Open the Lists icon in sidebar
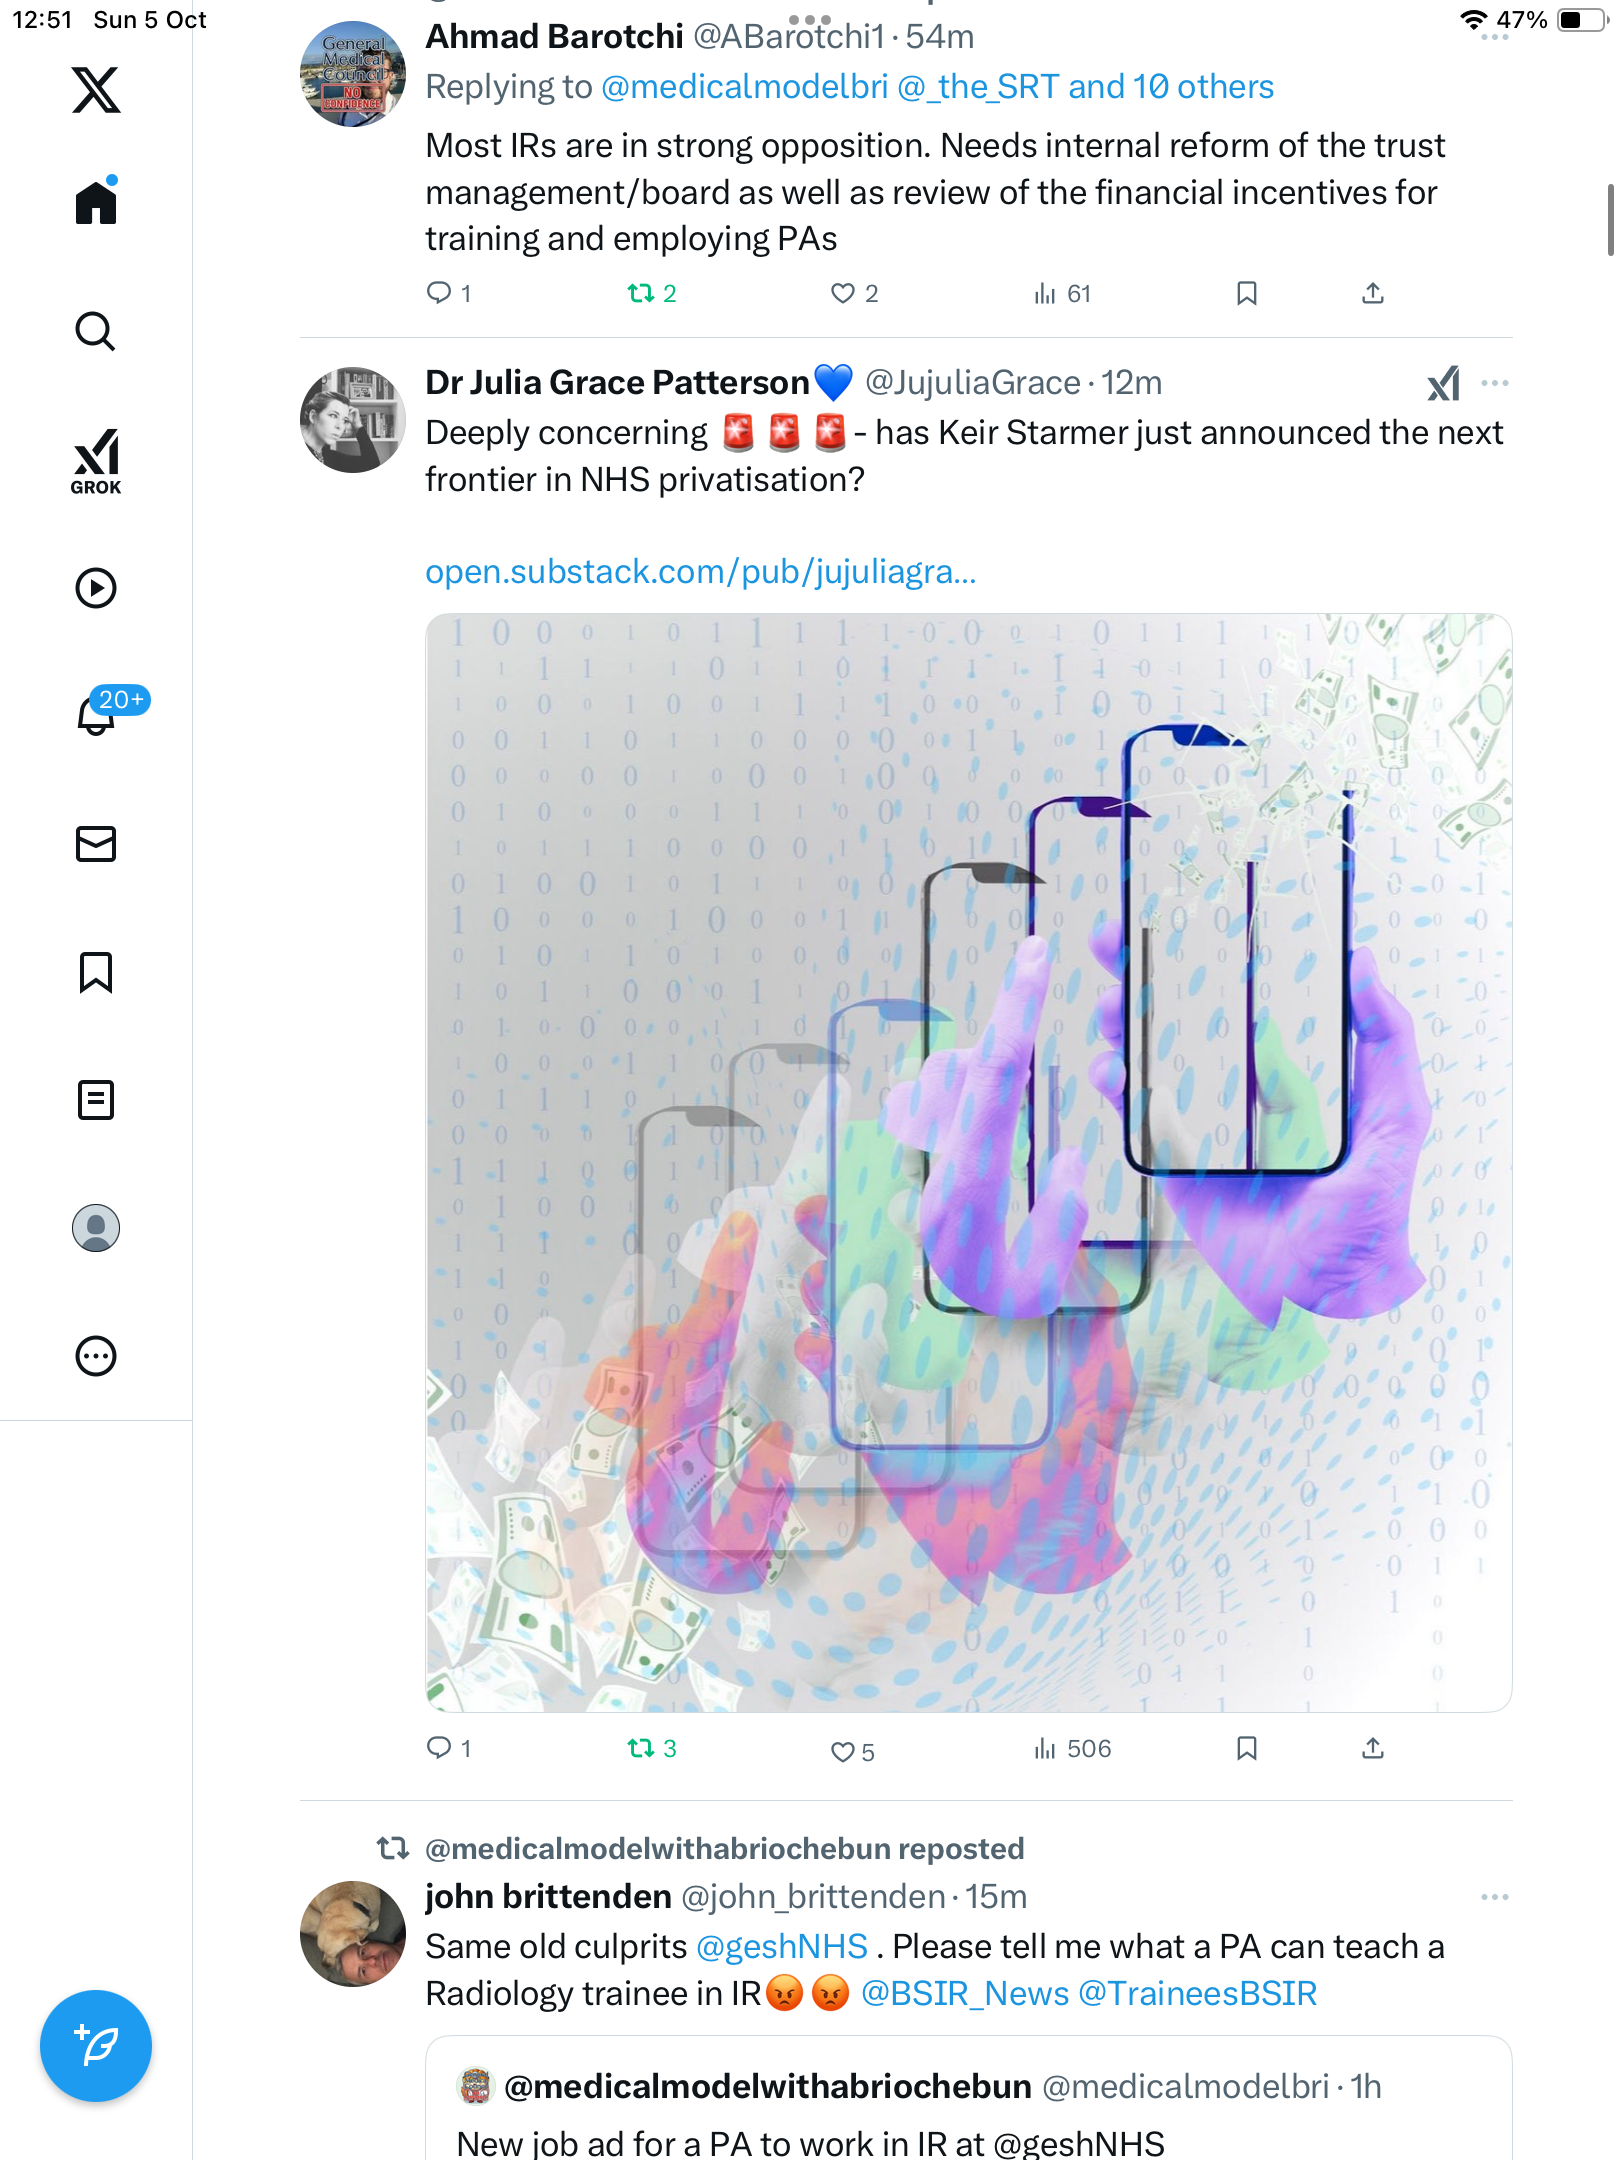This screenshot has width=1620, height=2160. click(x=96, y=1100)
